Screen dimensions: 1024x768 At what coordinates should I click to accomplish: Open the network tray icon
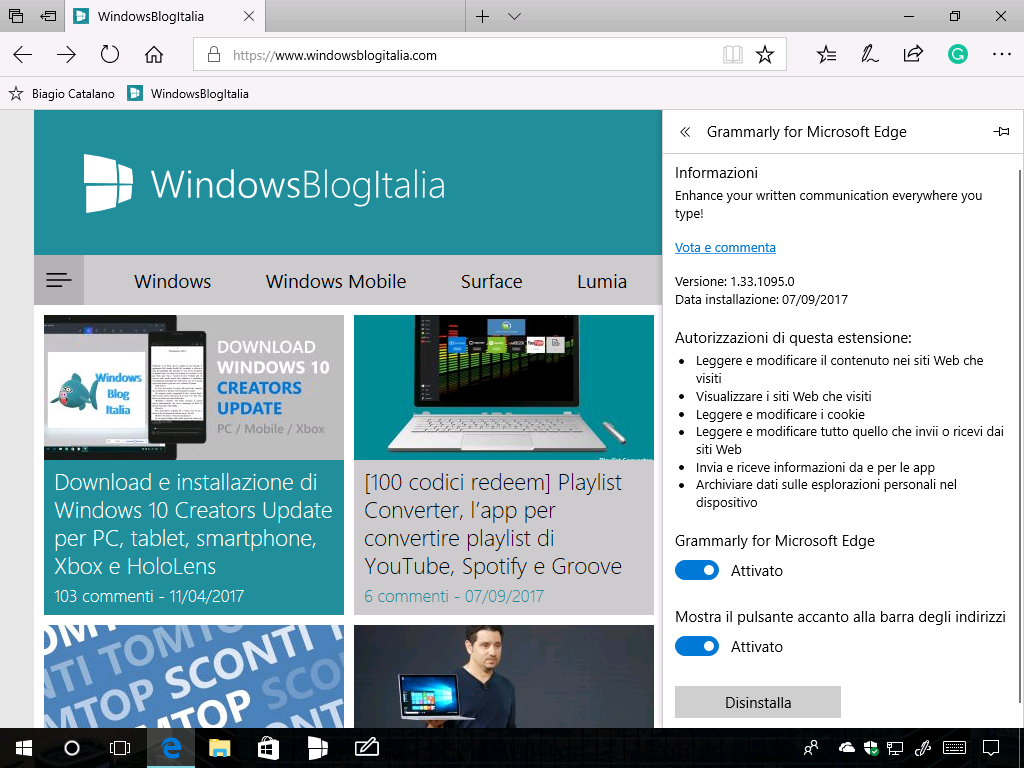[895, 748]
